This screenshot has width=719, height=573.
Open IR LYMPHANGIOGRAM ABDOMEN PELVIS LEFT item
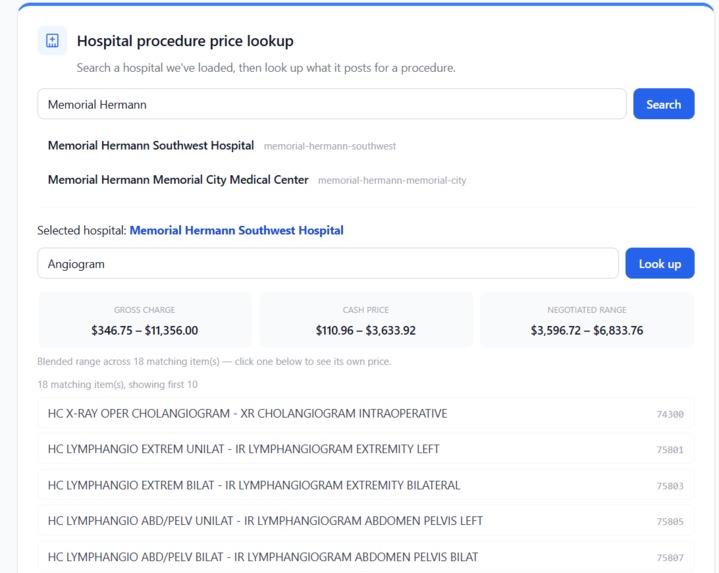(x=365, y=521)
